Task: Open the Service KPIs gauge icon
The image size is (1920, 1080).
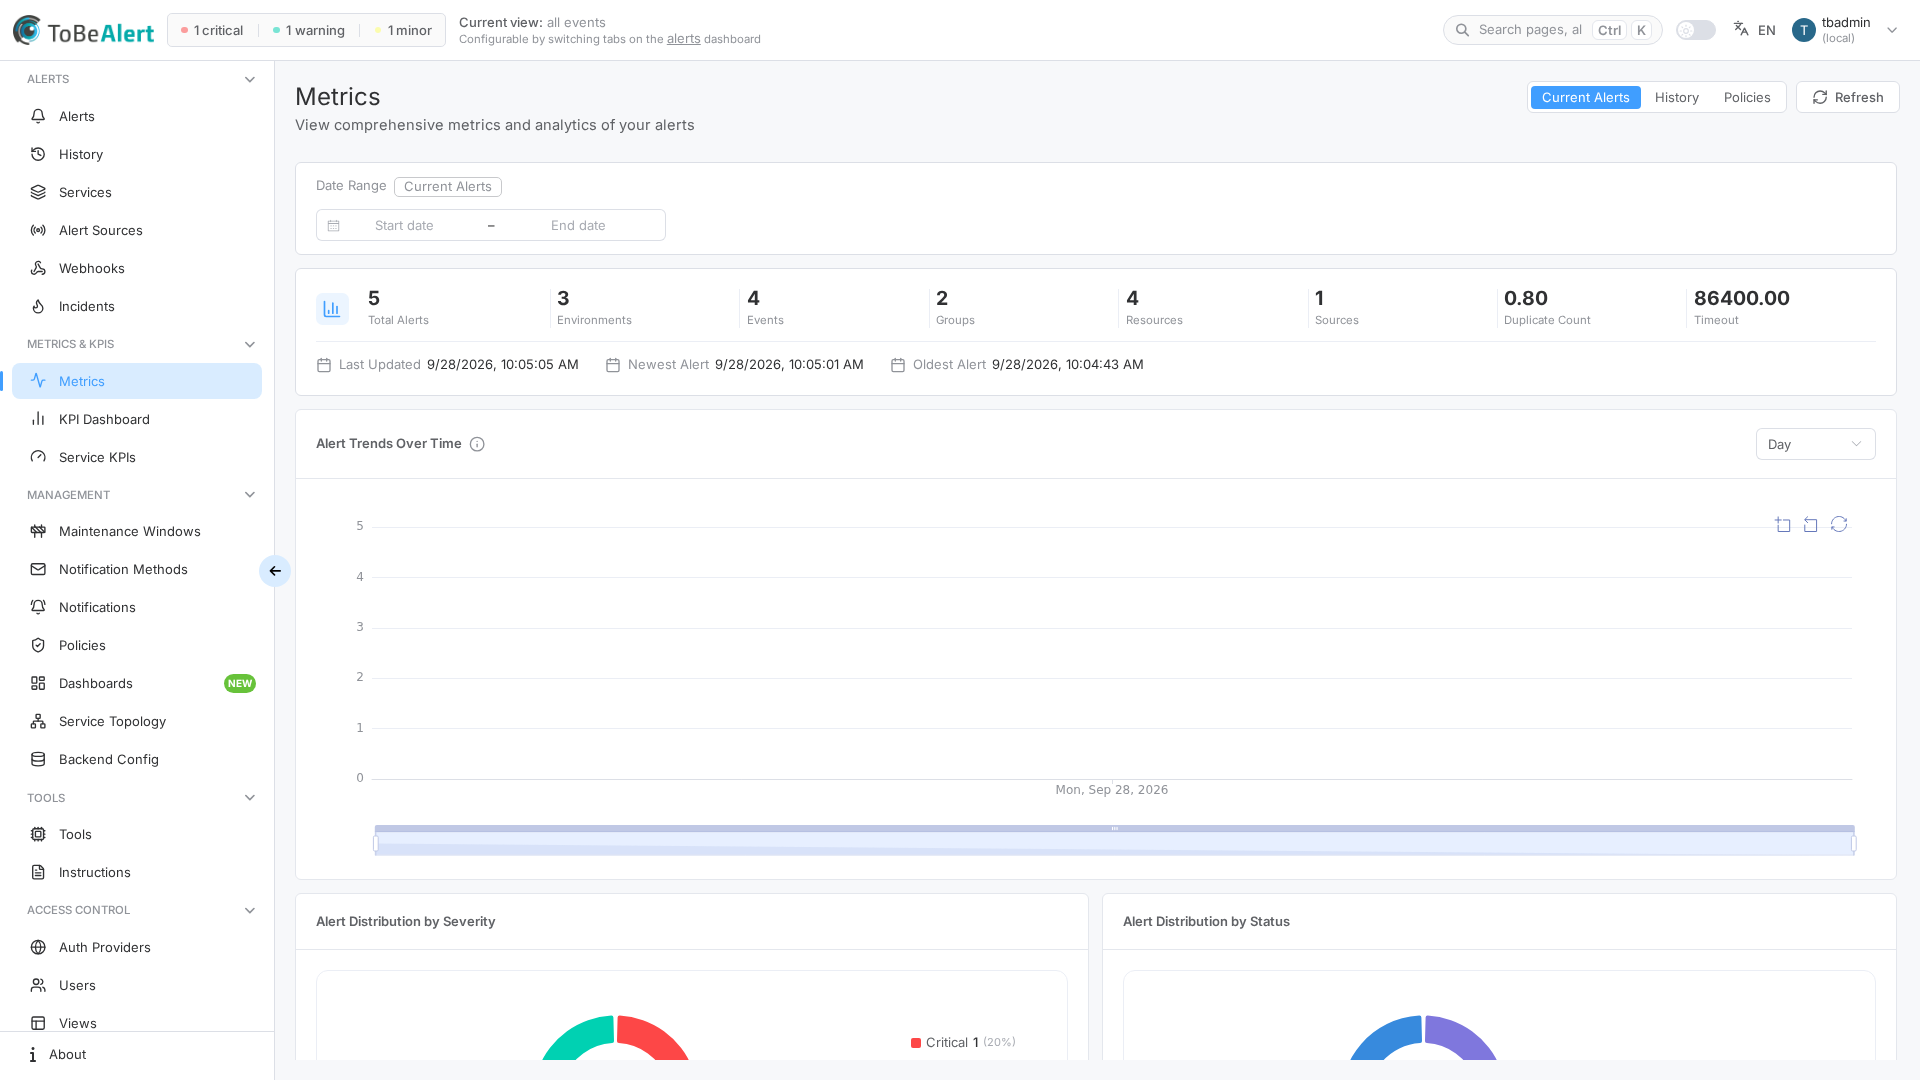Action: (38, 457)
